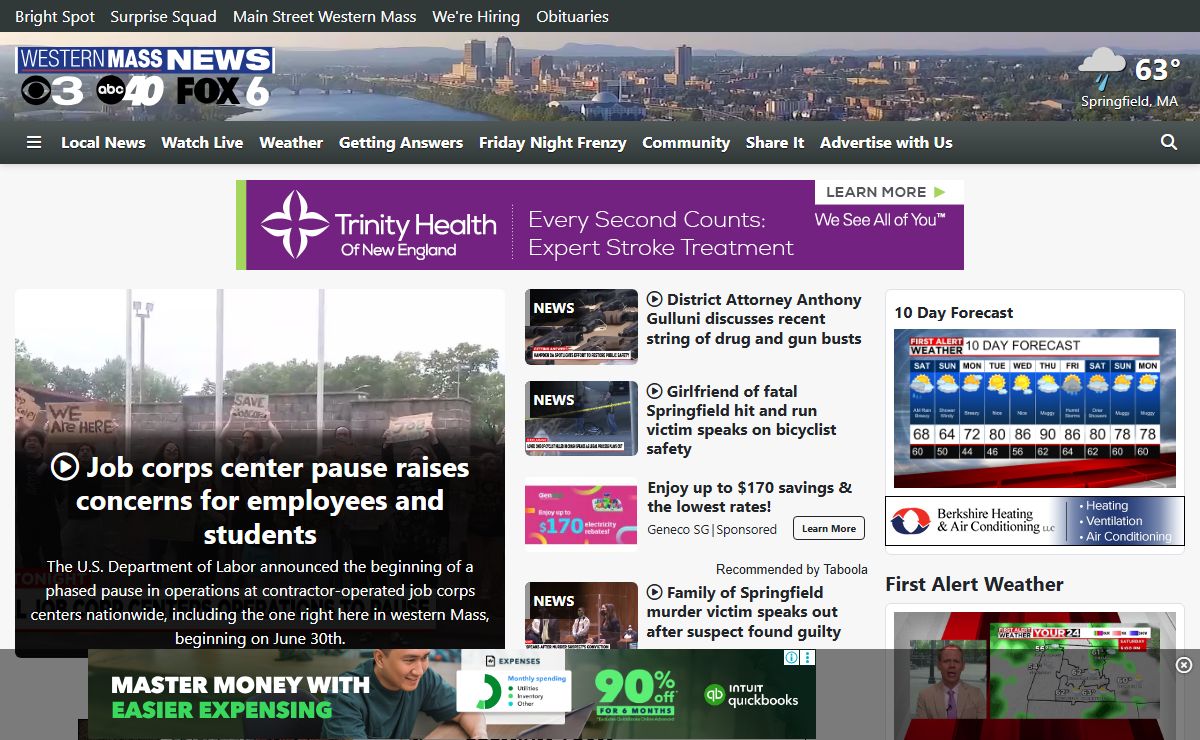This screenshot has width=1200, height=740.
Task: Open Geneco $170 electricity rebates thumbnail
Action: point(581,514)
